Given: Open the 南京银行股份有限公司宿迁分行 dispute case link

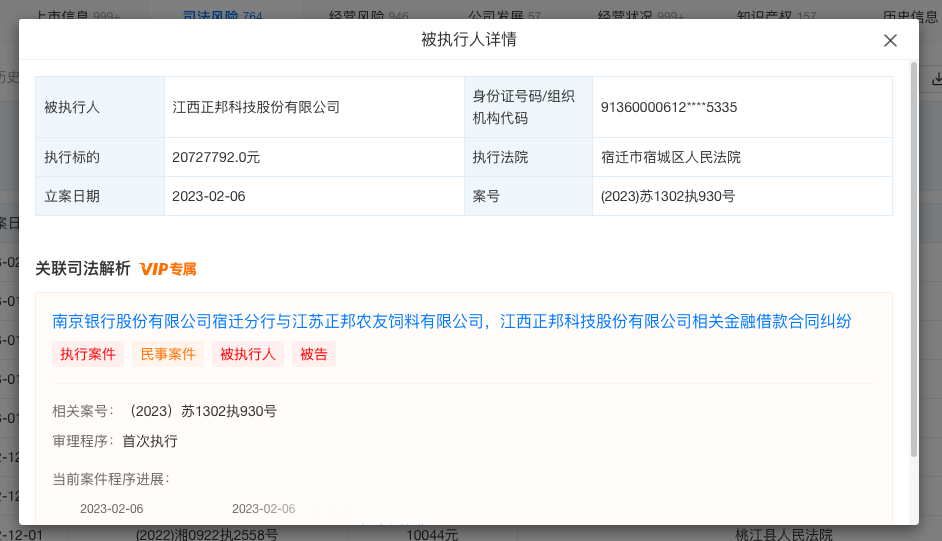Looking at the screenshot, I should (452, 321).
